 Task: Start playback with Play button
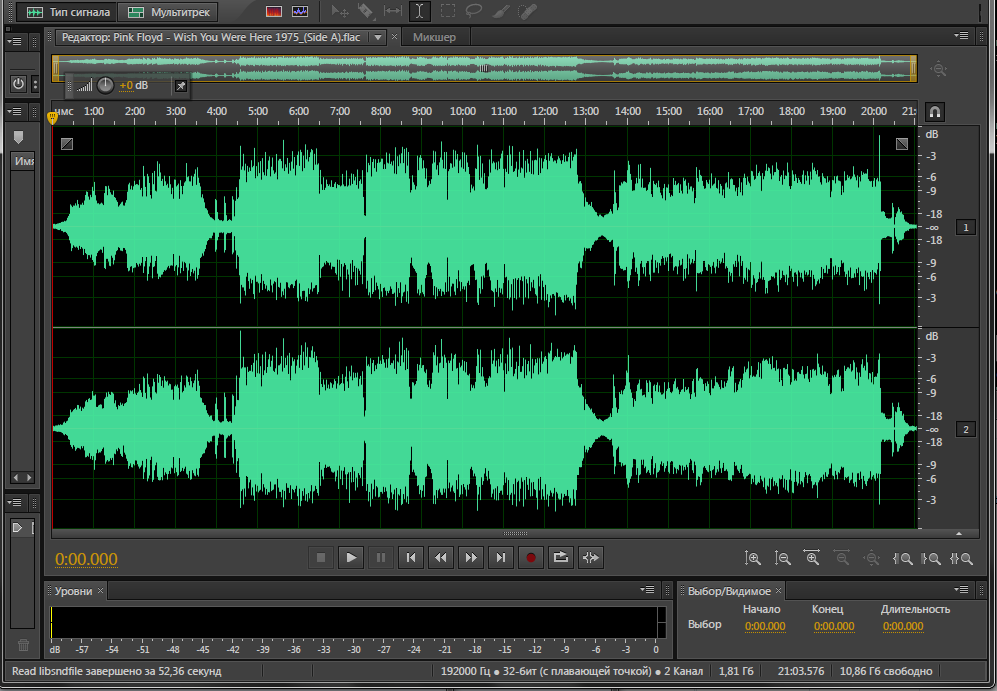(x=350, y=558)
